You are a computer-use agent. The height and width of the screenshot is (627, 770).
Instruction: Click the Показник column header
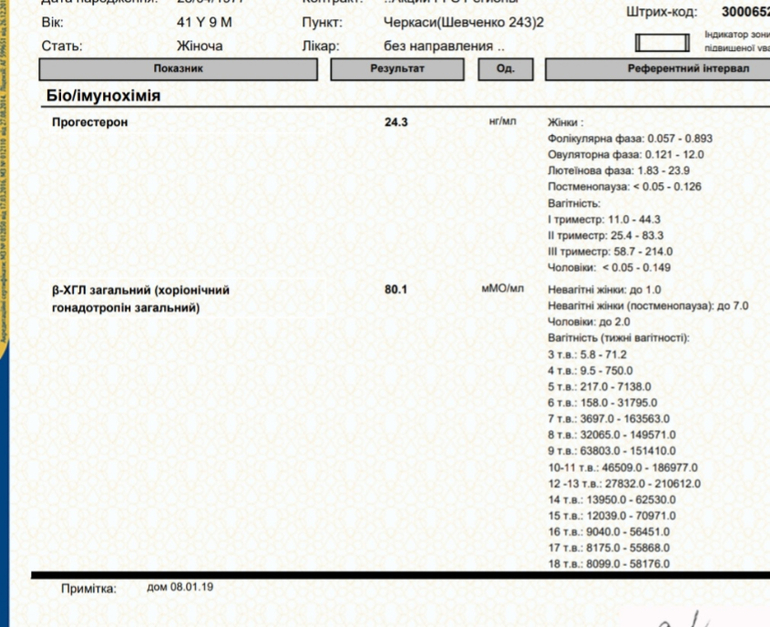pos(178,69)
